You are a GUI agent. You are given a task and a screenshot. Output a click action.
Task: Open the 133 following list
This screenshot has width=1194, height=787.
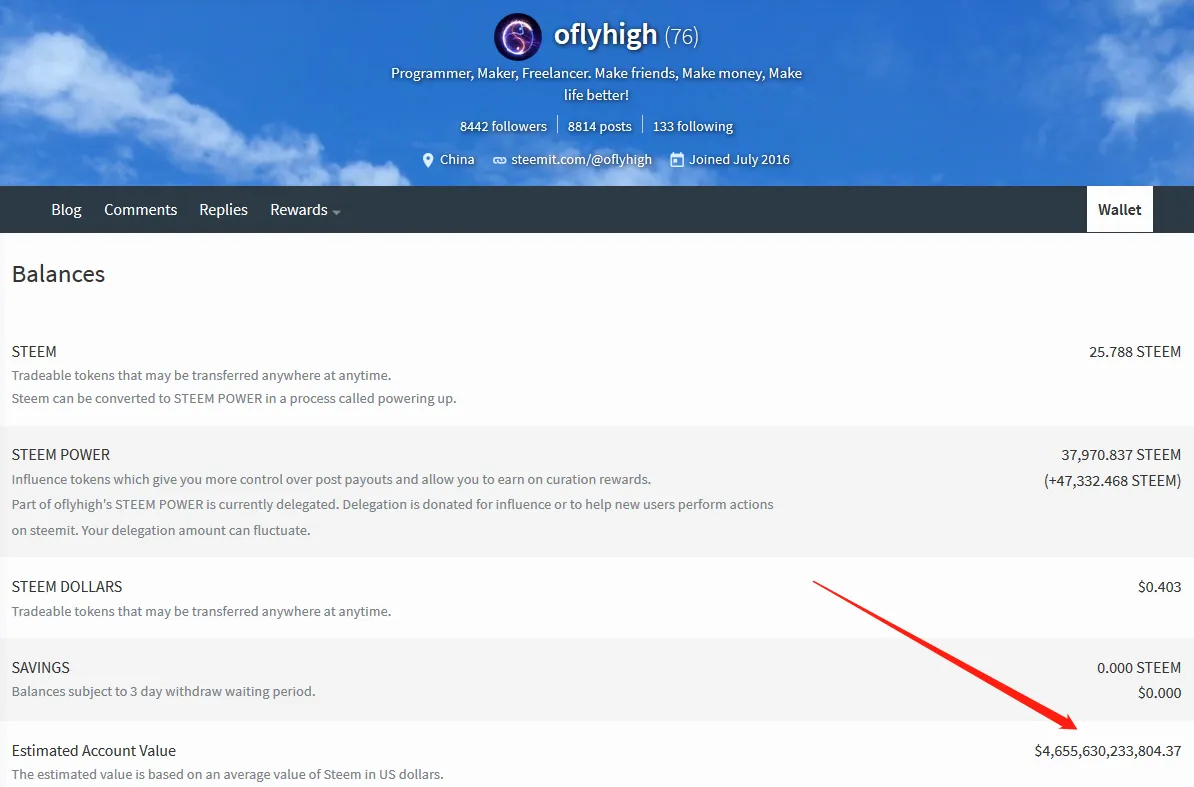(693, 126)
